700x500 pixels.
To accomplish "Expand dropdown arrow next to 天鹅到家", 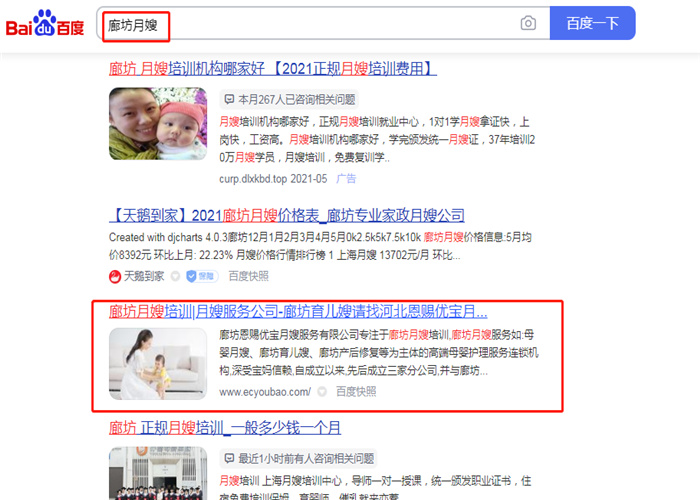I will point(175,277).
